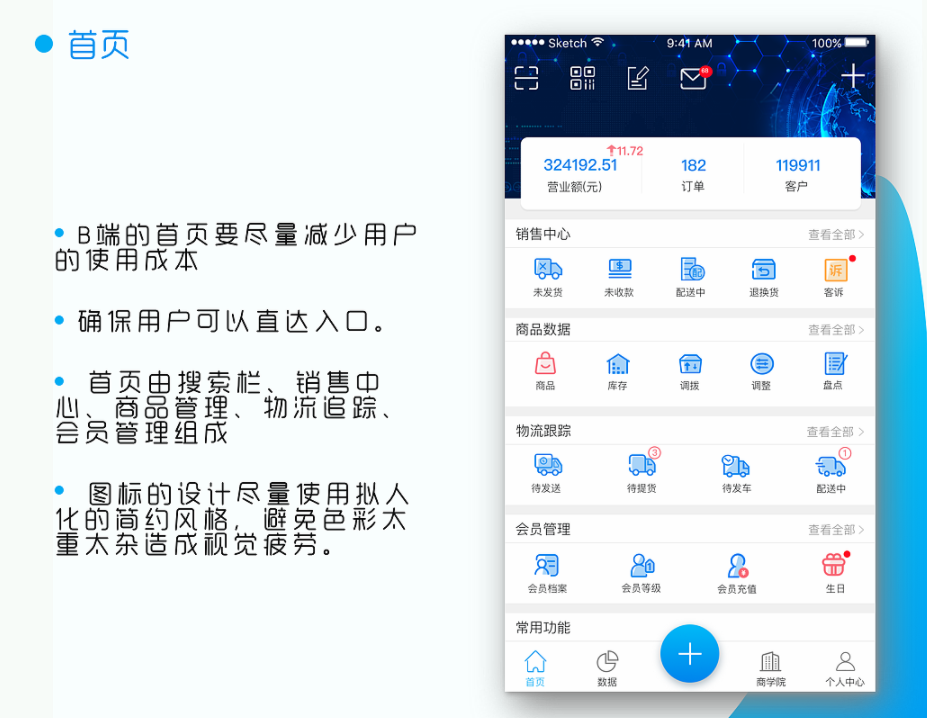This screenshot has height=718, width=927.
Task: Switch to 首页 home tab
Action: pyautogui.click(x=535, y=668)
